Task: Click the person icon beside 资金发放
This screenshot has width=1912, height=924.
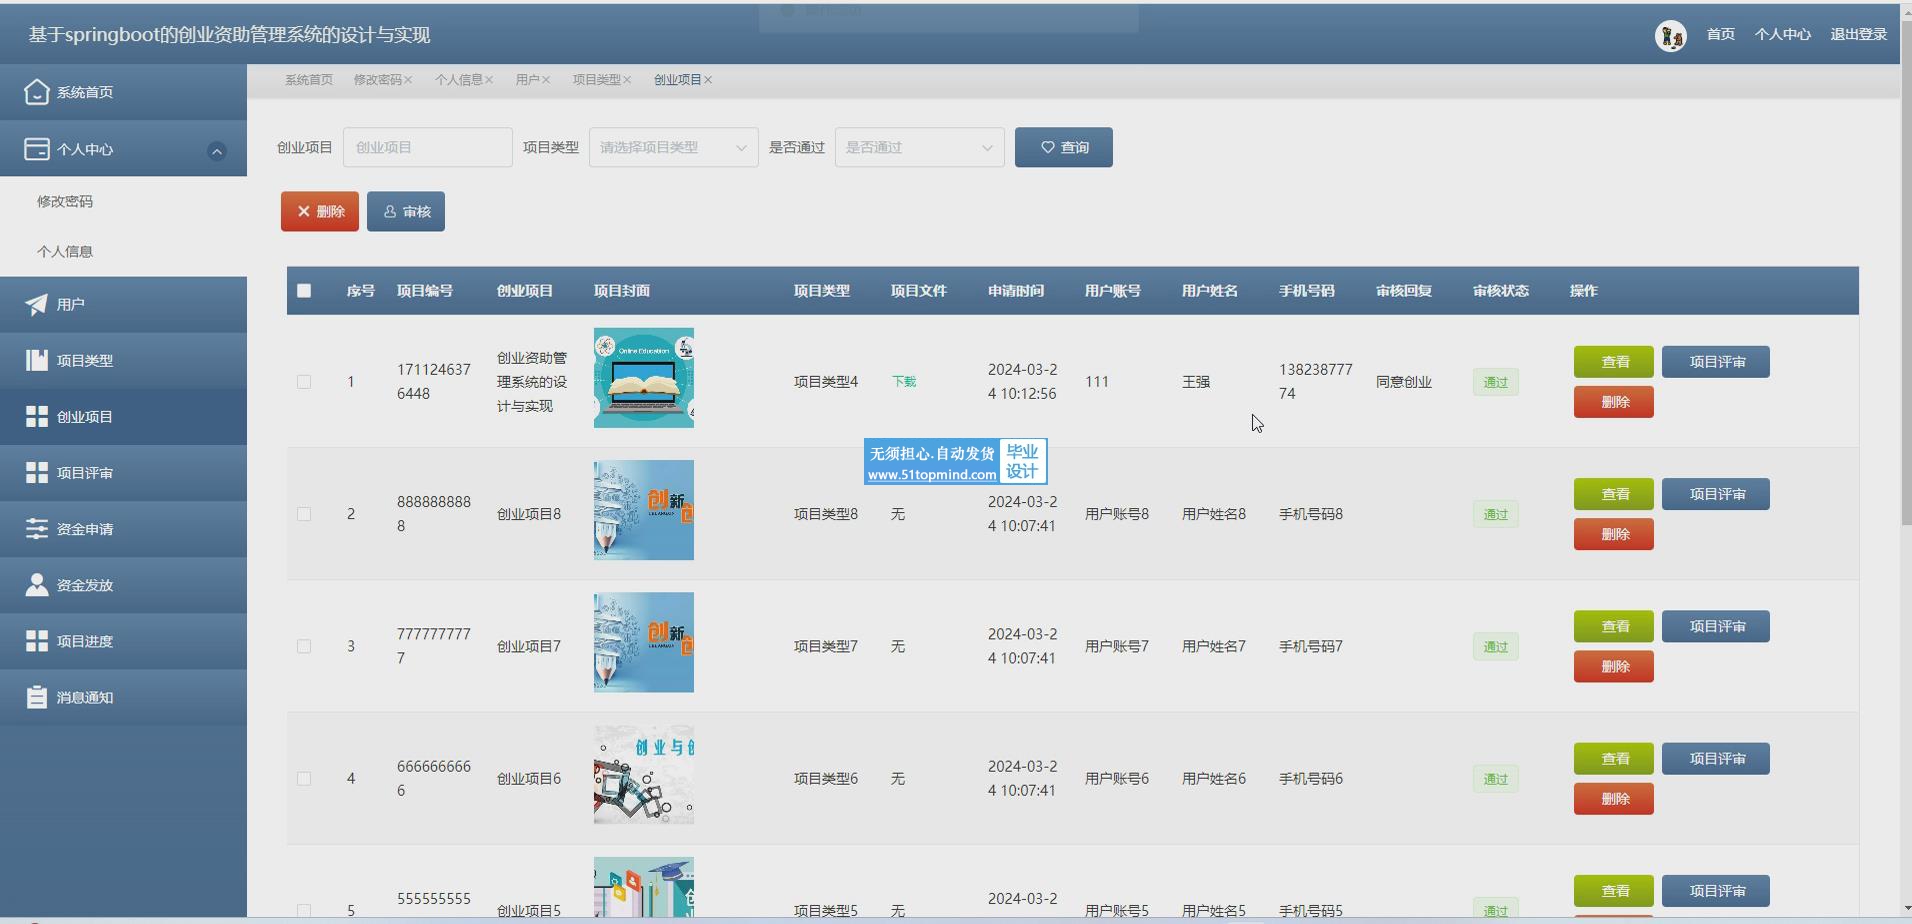Action: (x=37, y=585)
